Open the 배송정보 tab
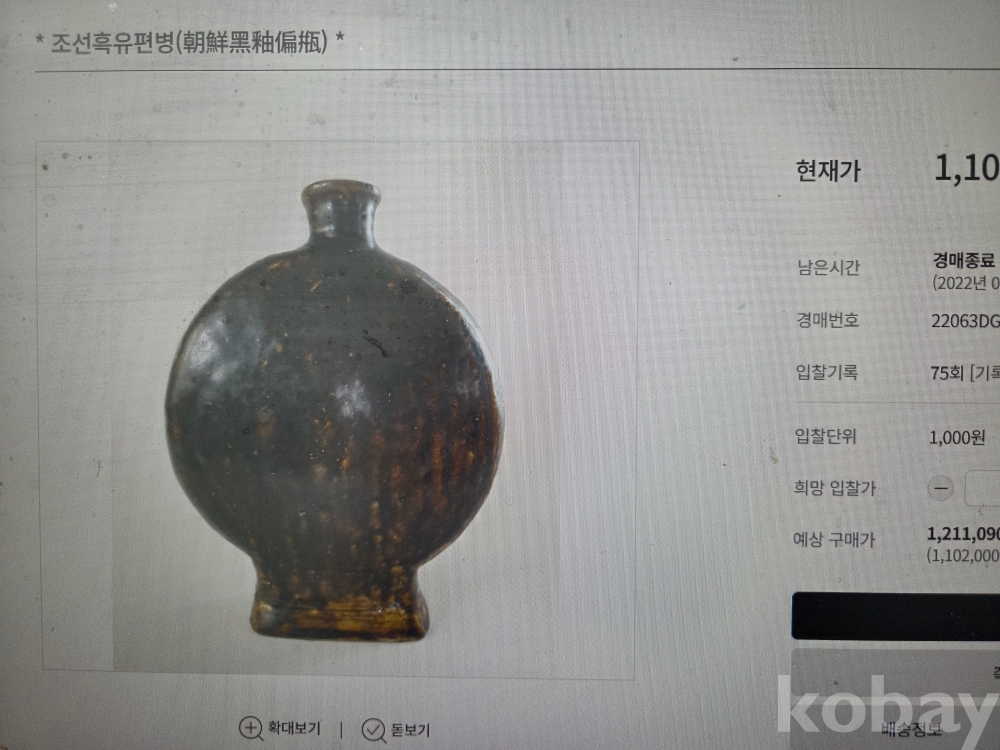 [x=910, y=729]
